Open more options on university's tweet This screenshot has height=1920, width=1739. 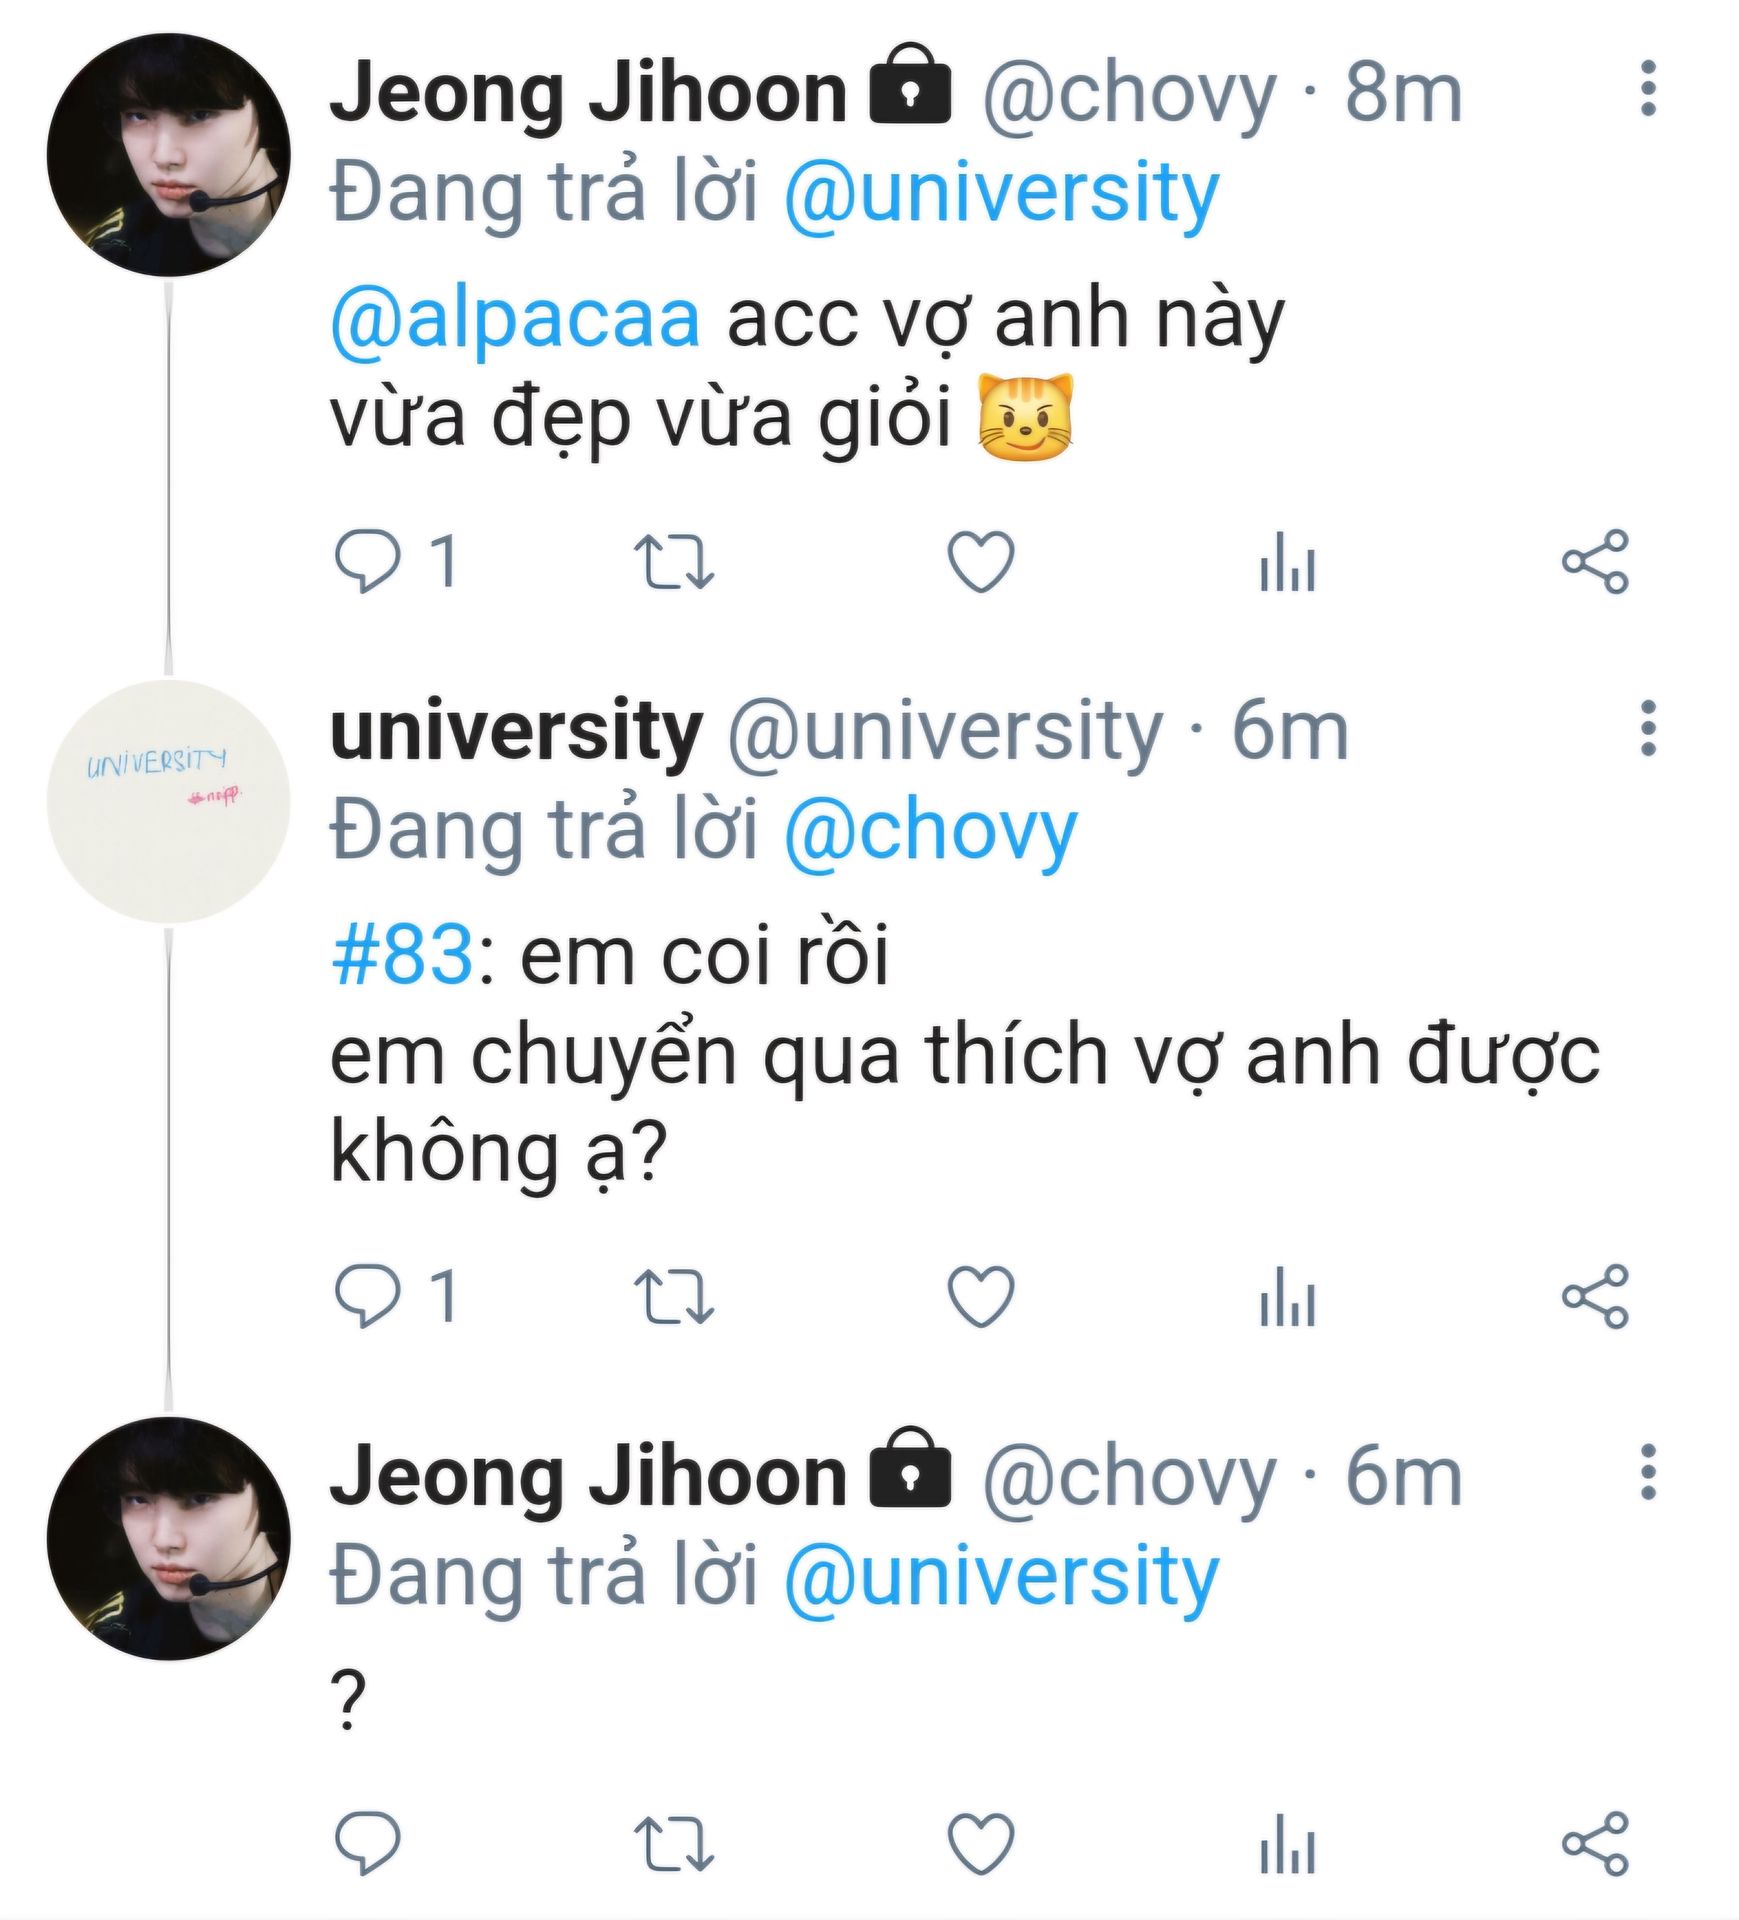[x=1648, y=728]
